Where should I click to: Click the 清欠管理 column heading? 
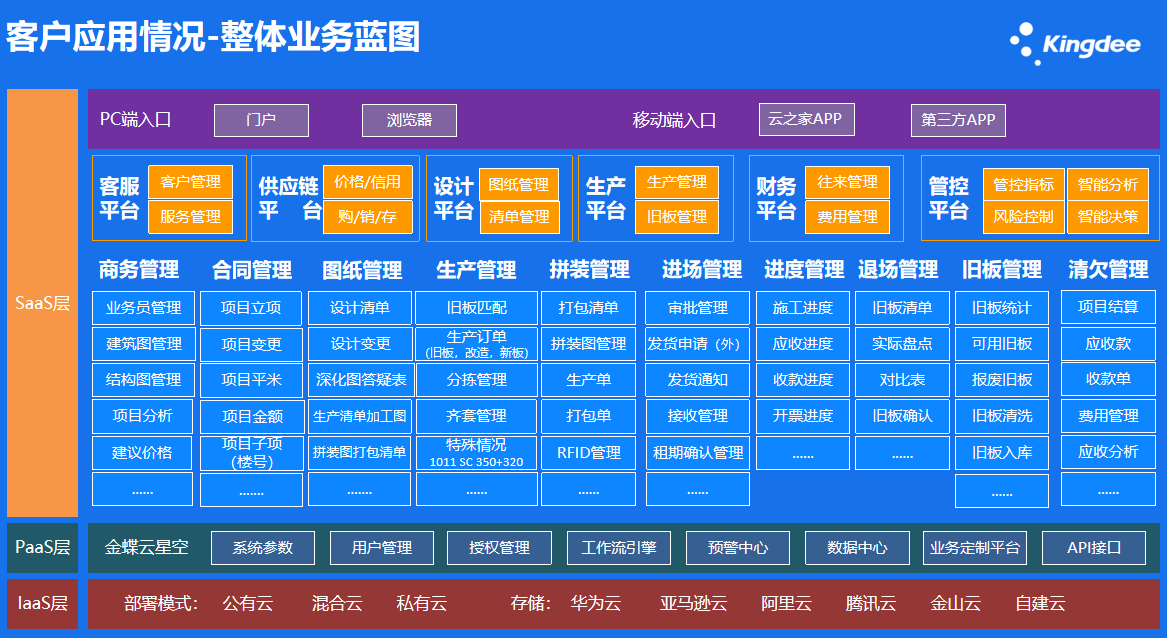1108,269
